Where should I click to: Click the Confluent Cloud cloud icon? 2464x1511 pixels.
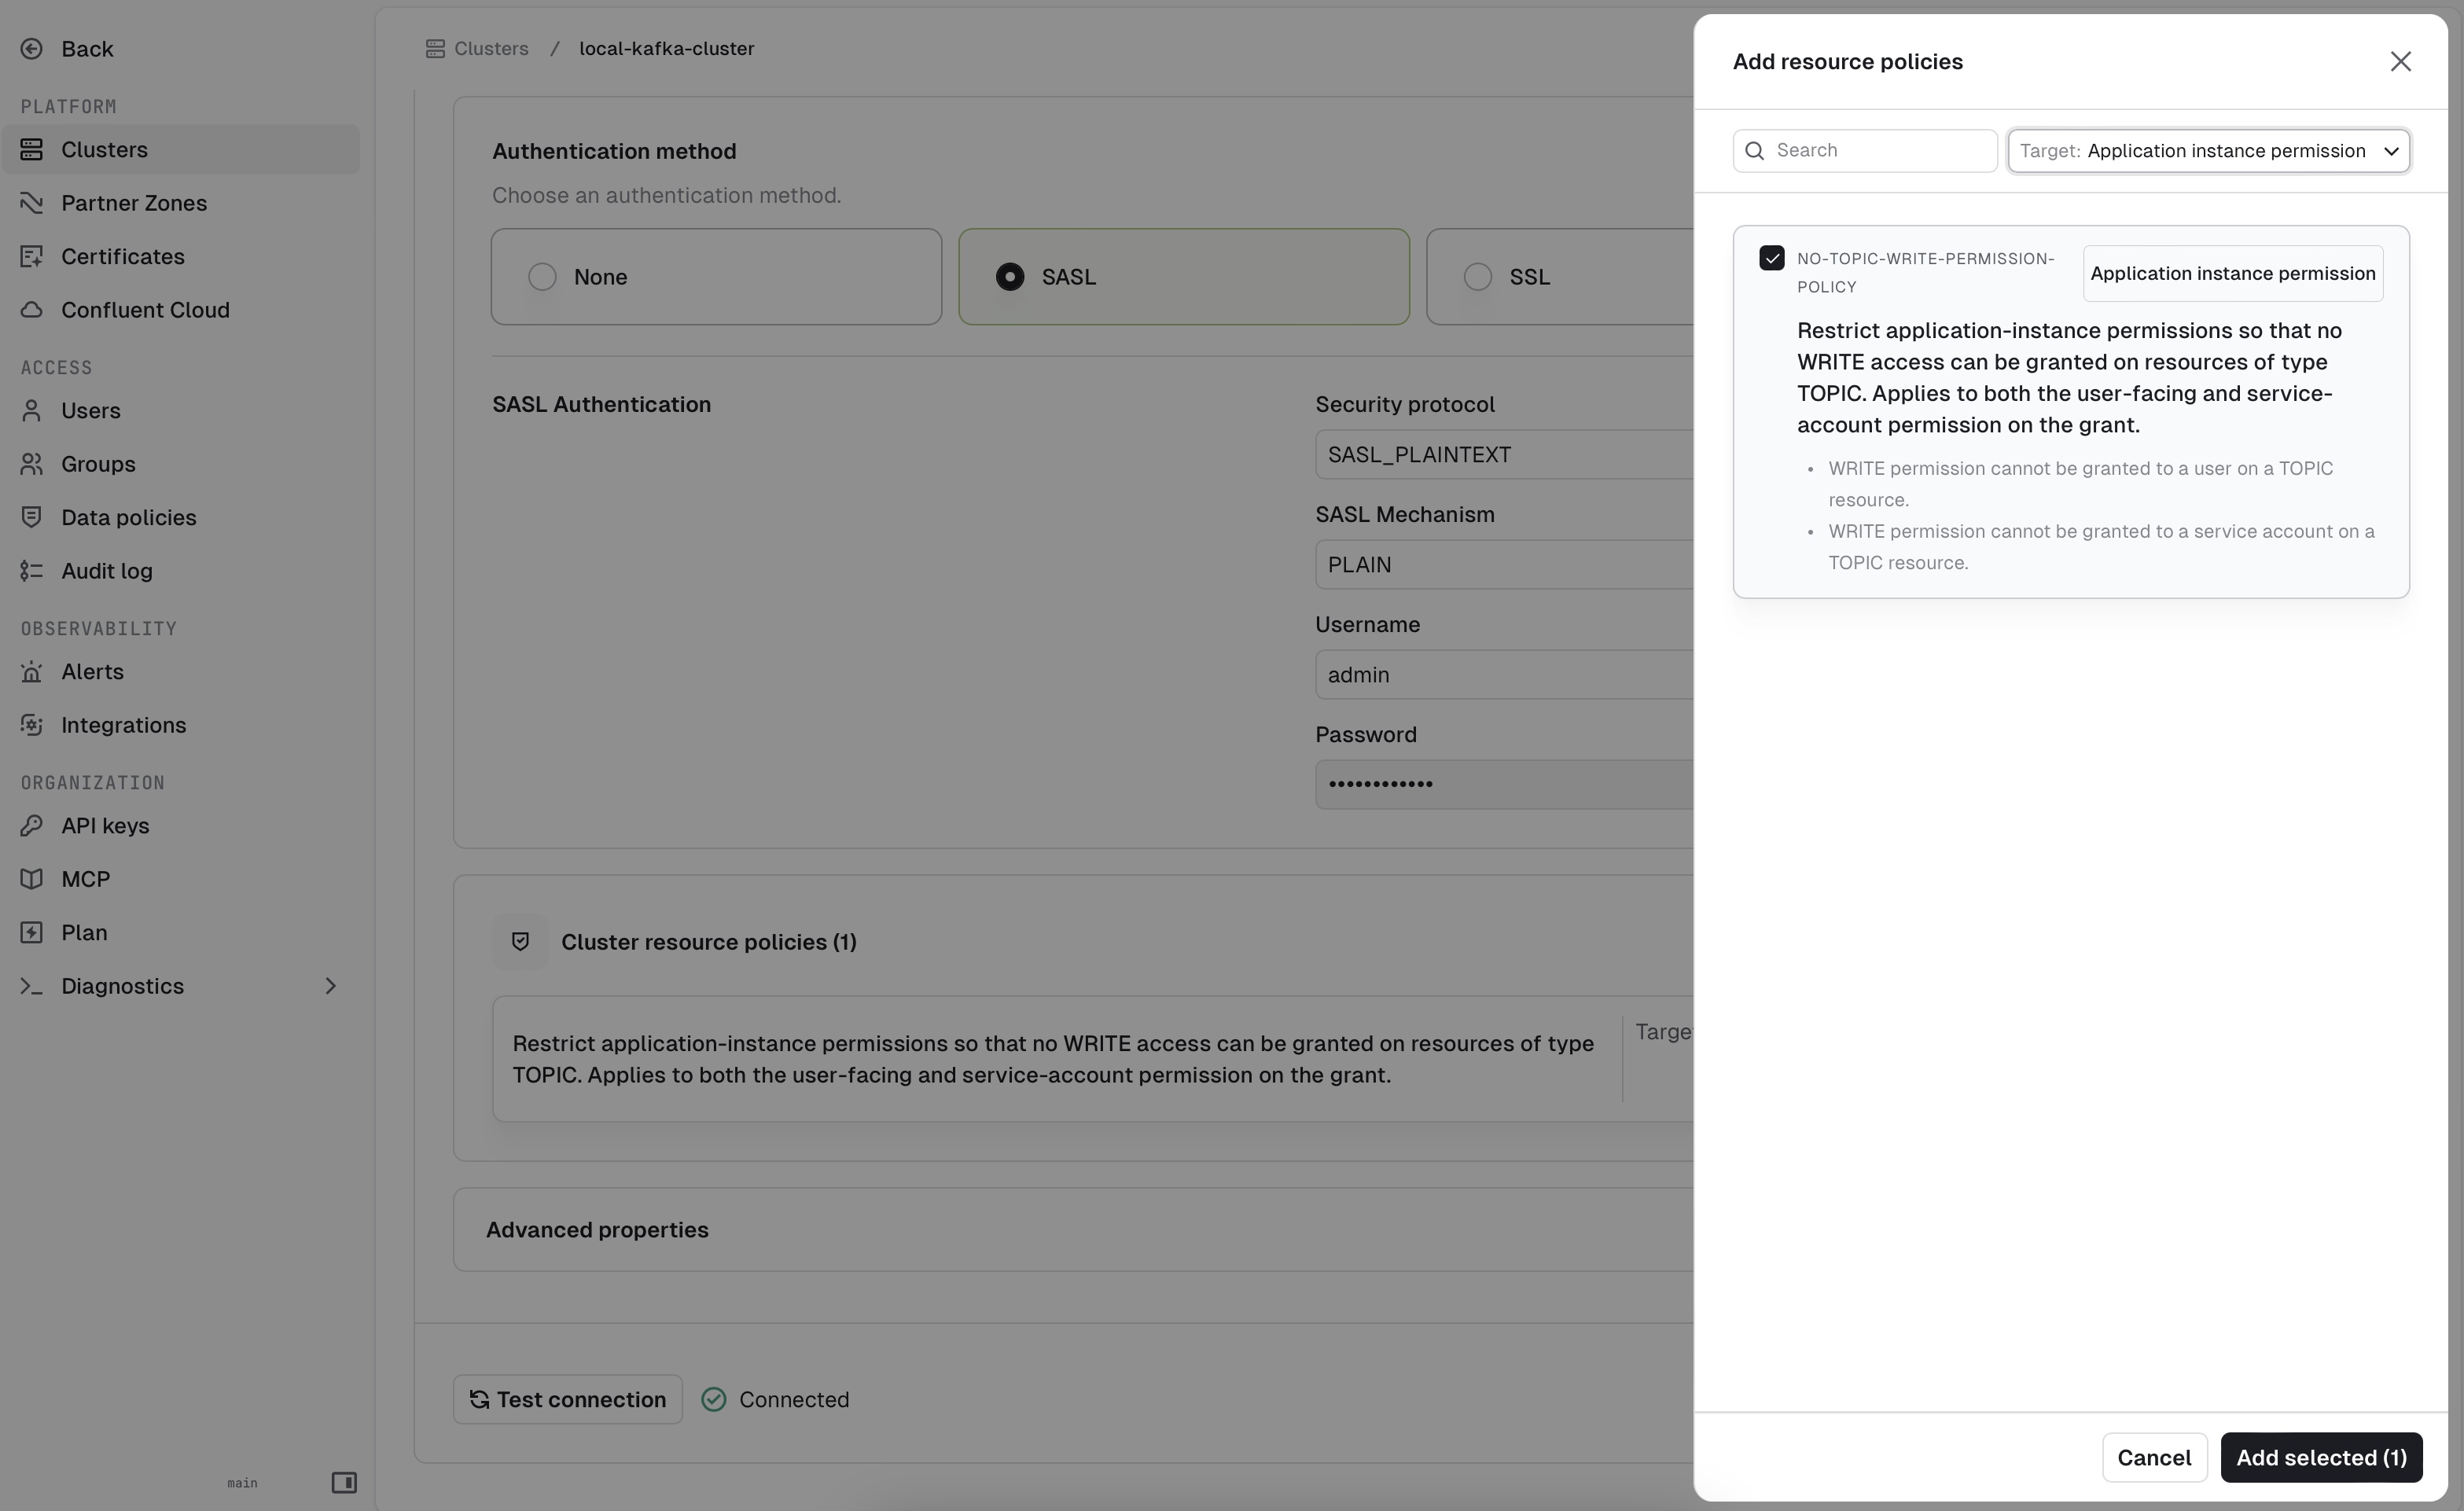tap(32, 310)
